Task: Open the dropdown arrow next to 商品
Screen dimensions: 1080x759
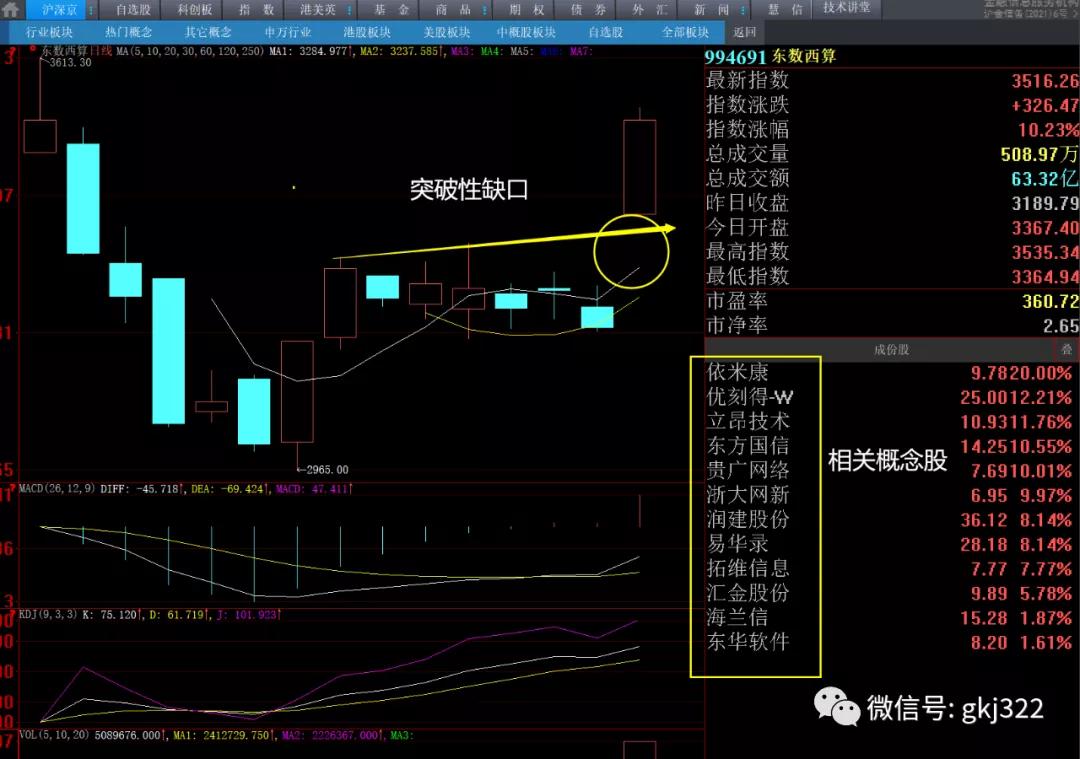Action: coord(486,10)
